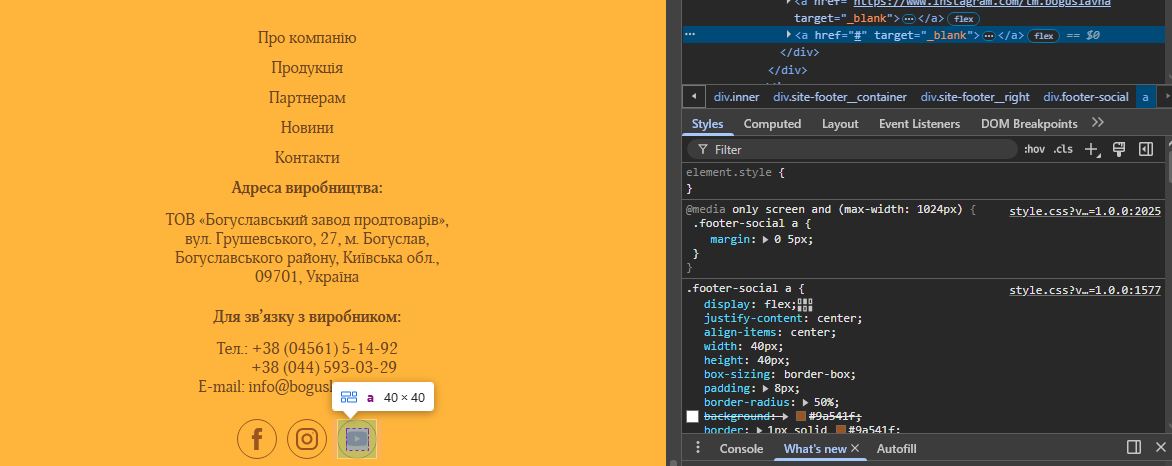
Task: Open the "Контакти" footer link
Action: [x=307, y=157]
